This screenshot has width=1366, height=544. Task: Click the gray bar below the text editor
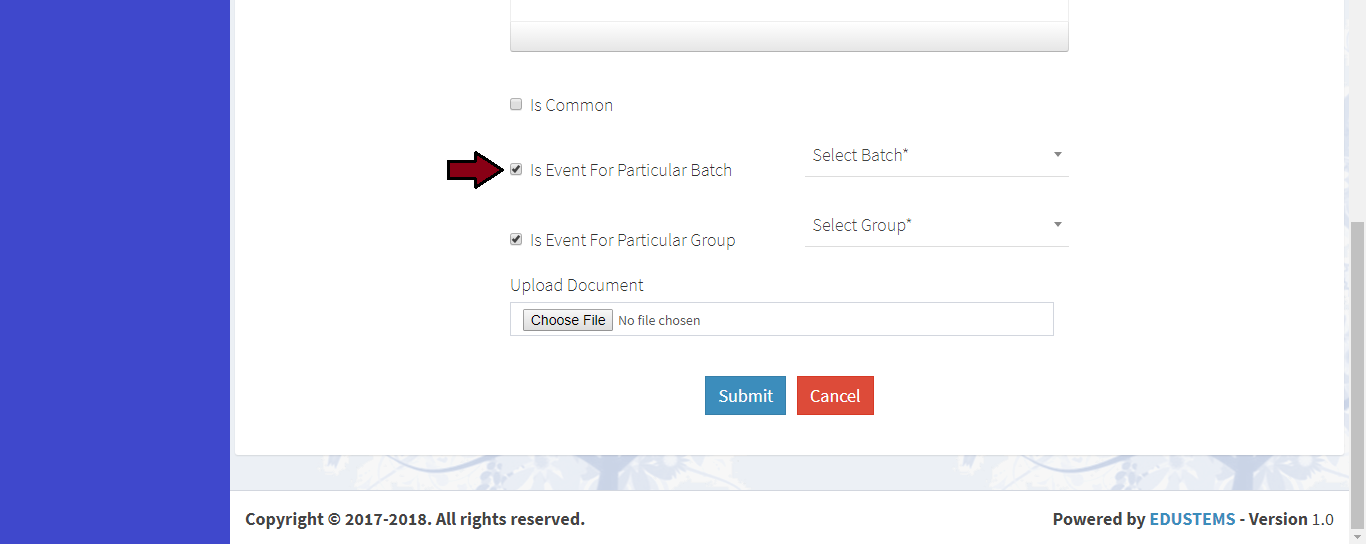click(789, 37)
